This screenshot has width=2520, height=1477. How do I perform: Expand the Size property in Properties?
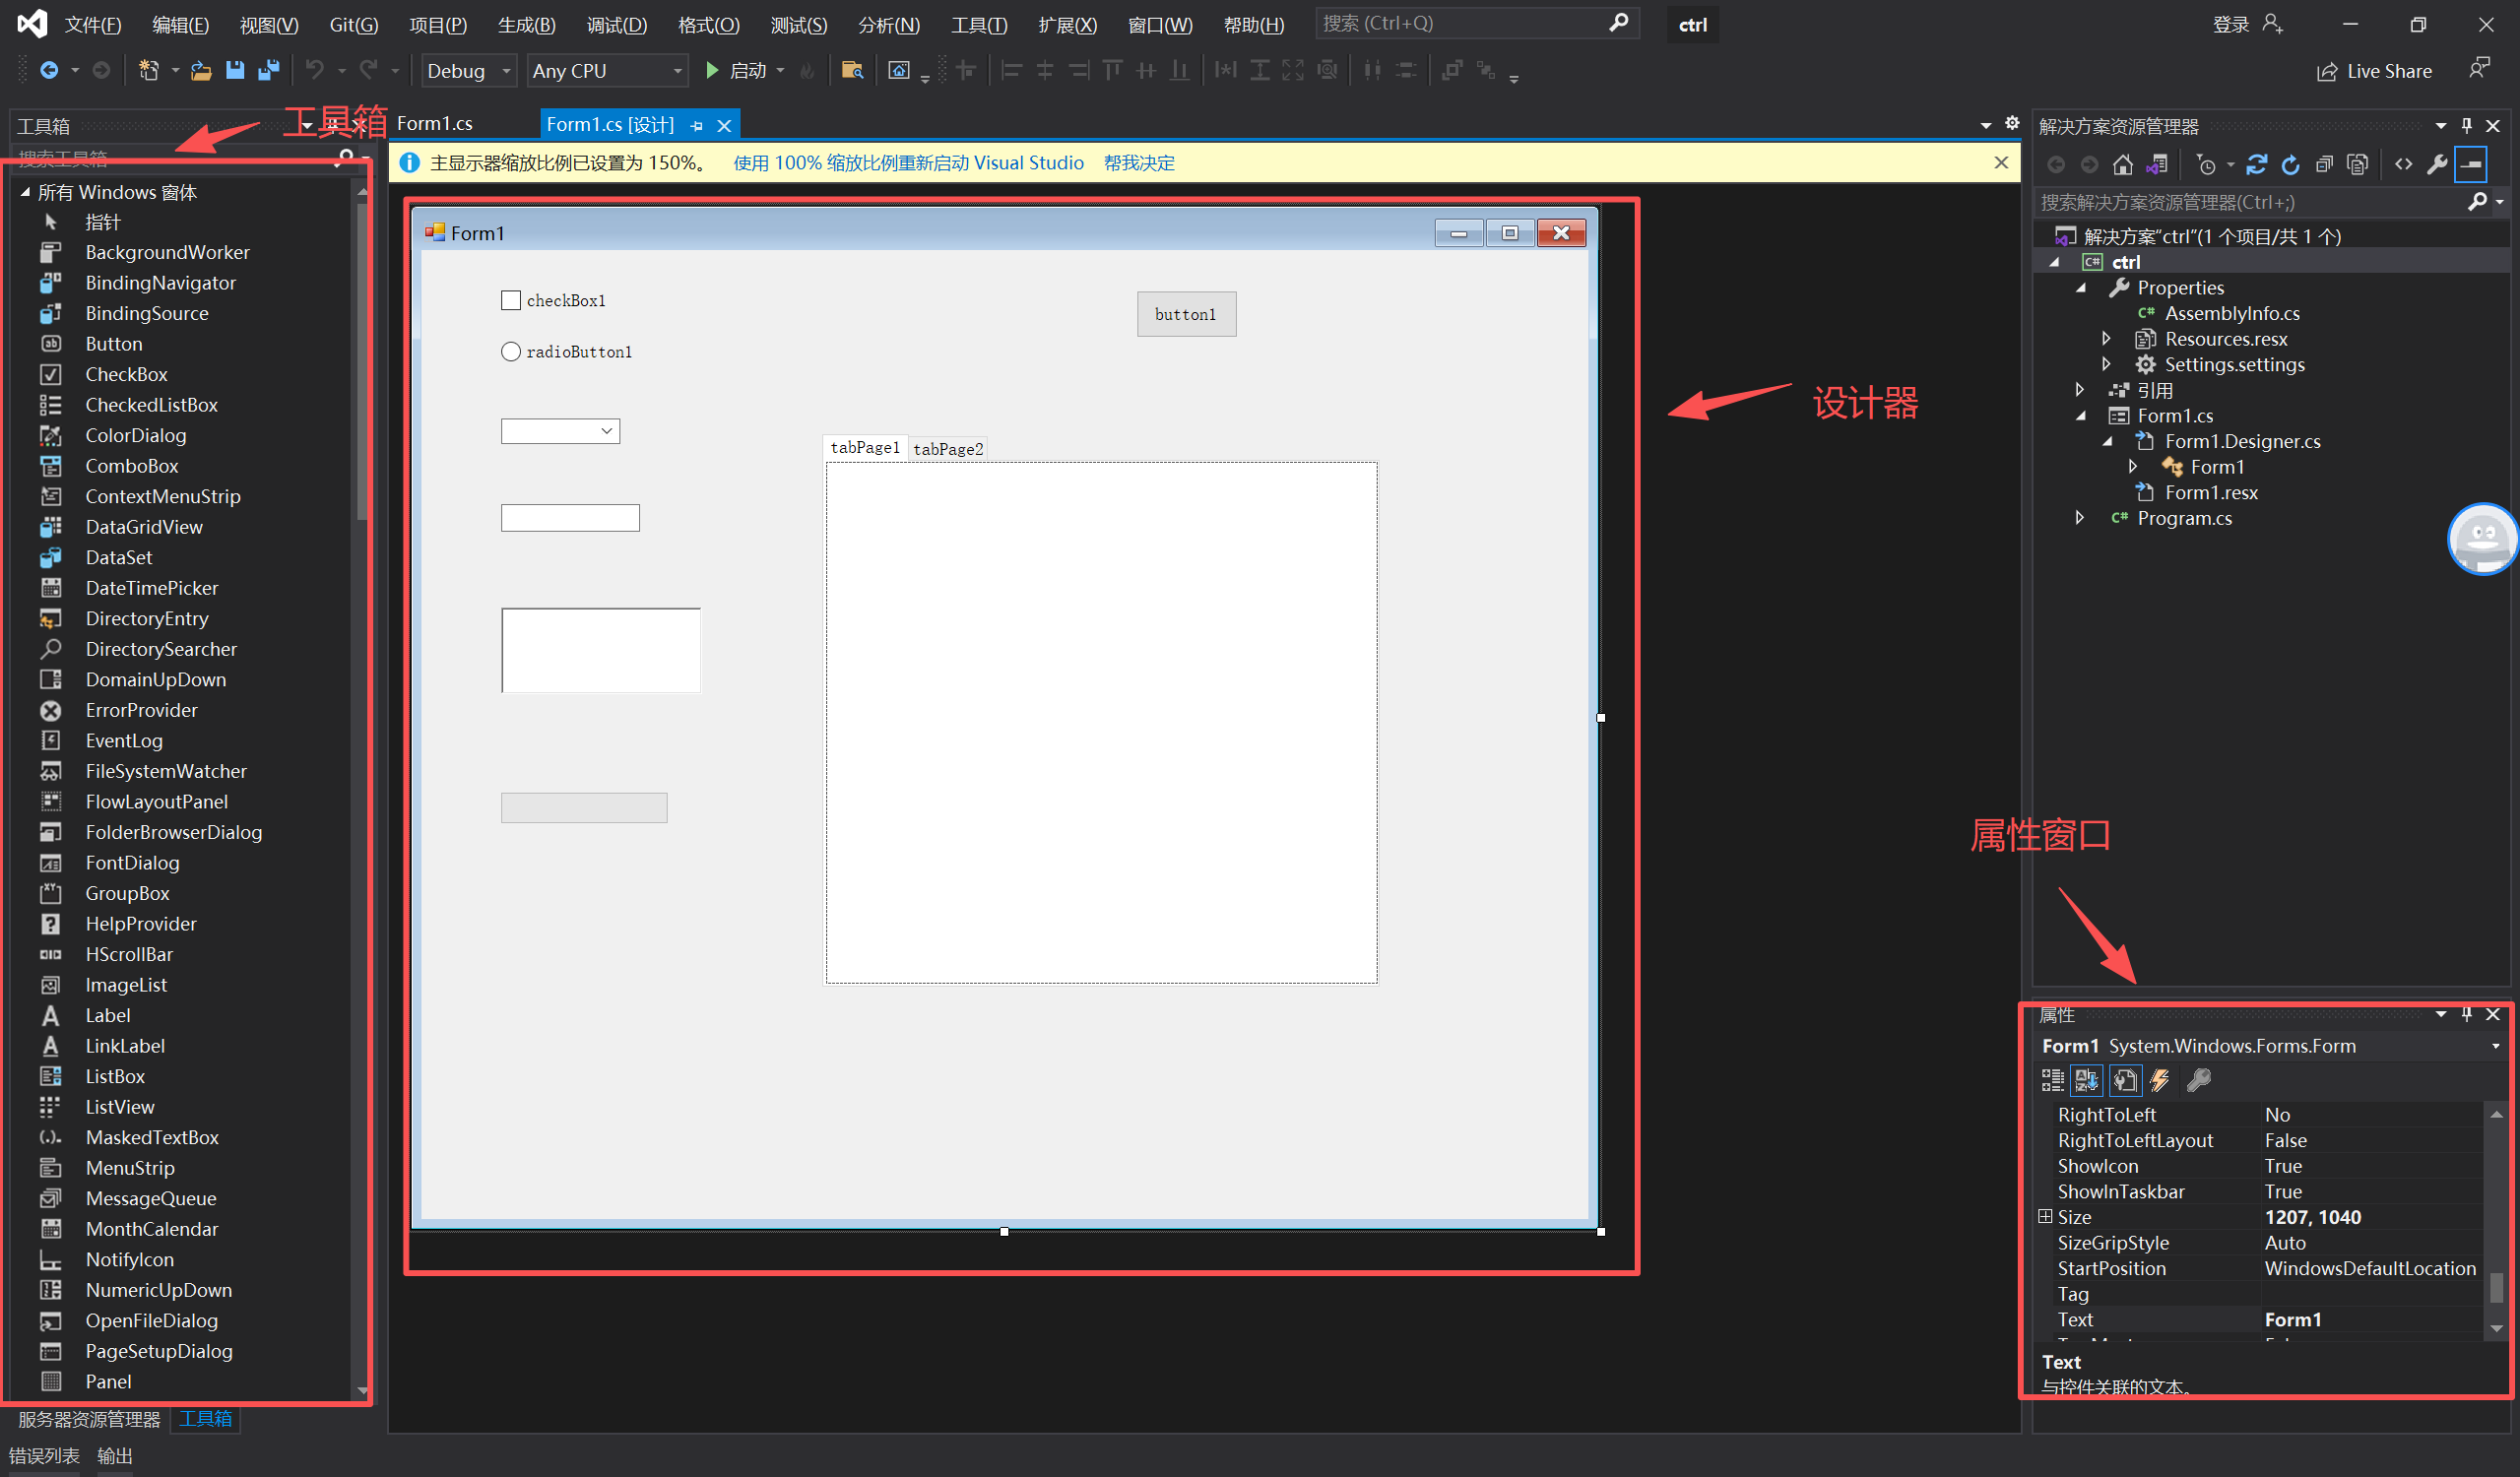click(x=2045, y=1217)
